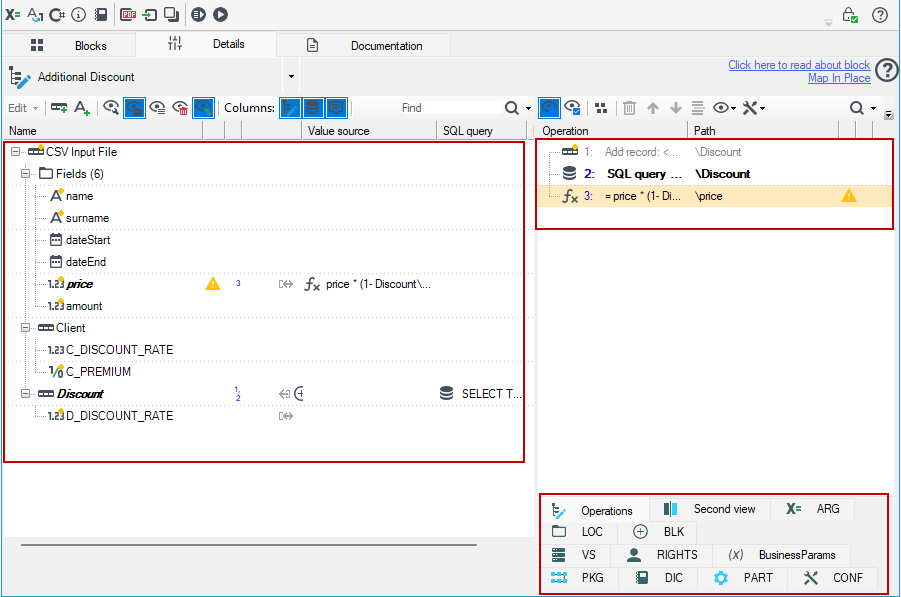Click the play (run) button icon
901x597 pixels.
(x=221, y=14)
